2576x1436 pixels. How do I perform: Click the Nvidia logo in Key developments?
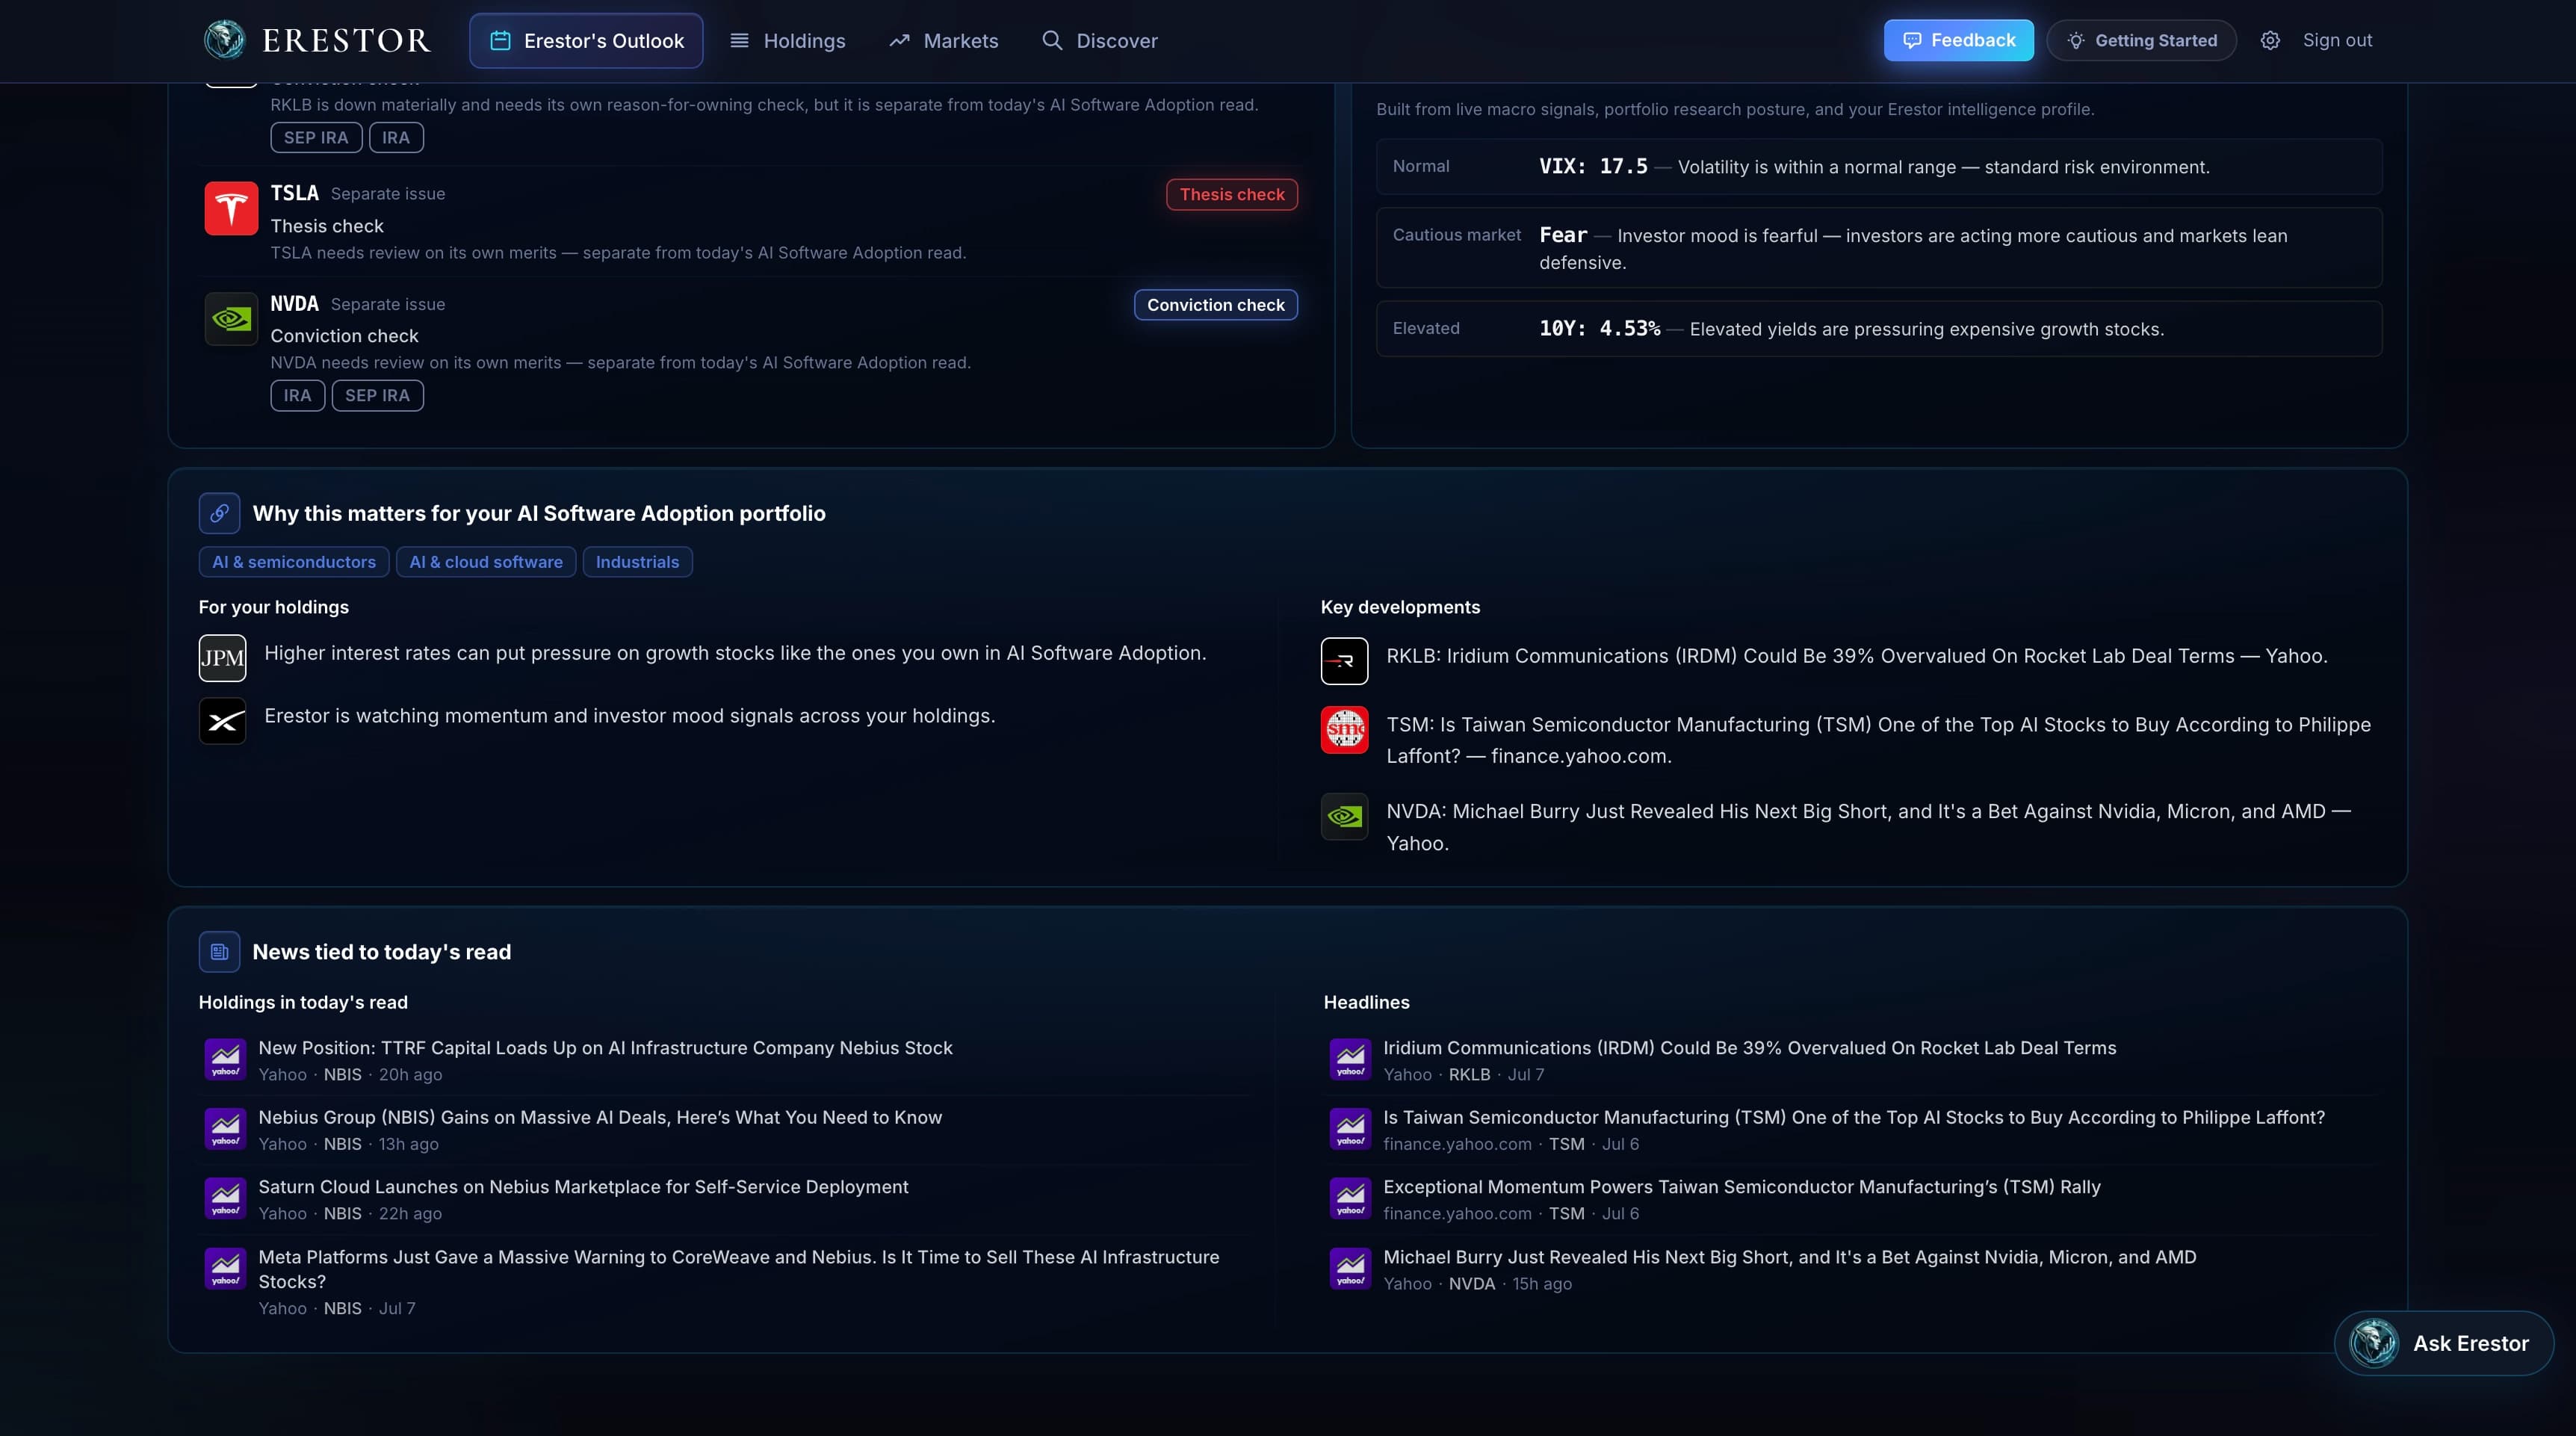pyautogui.click(x=1344, y=817)
